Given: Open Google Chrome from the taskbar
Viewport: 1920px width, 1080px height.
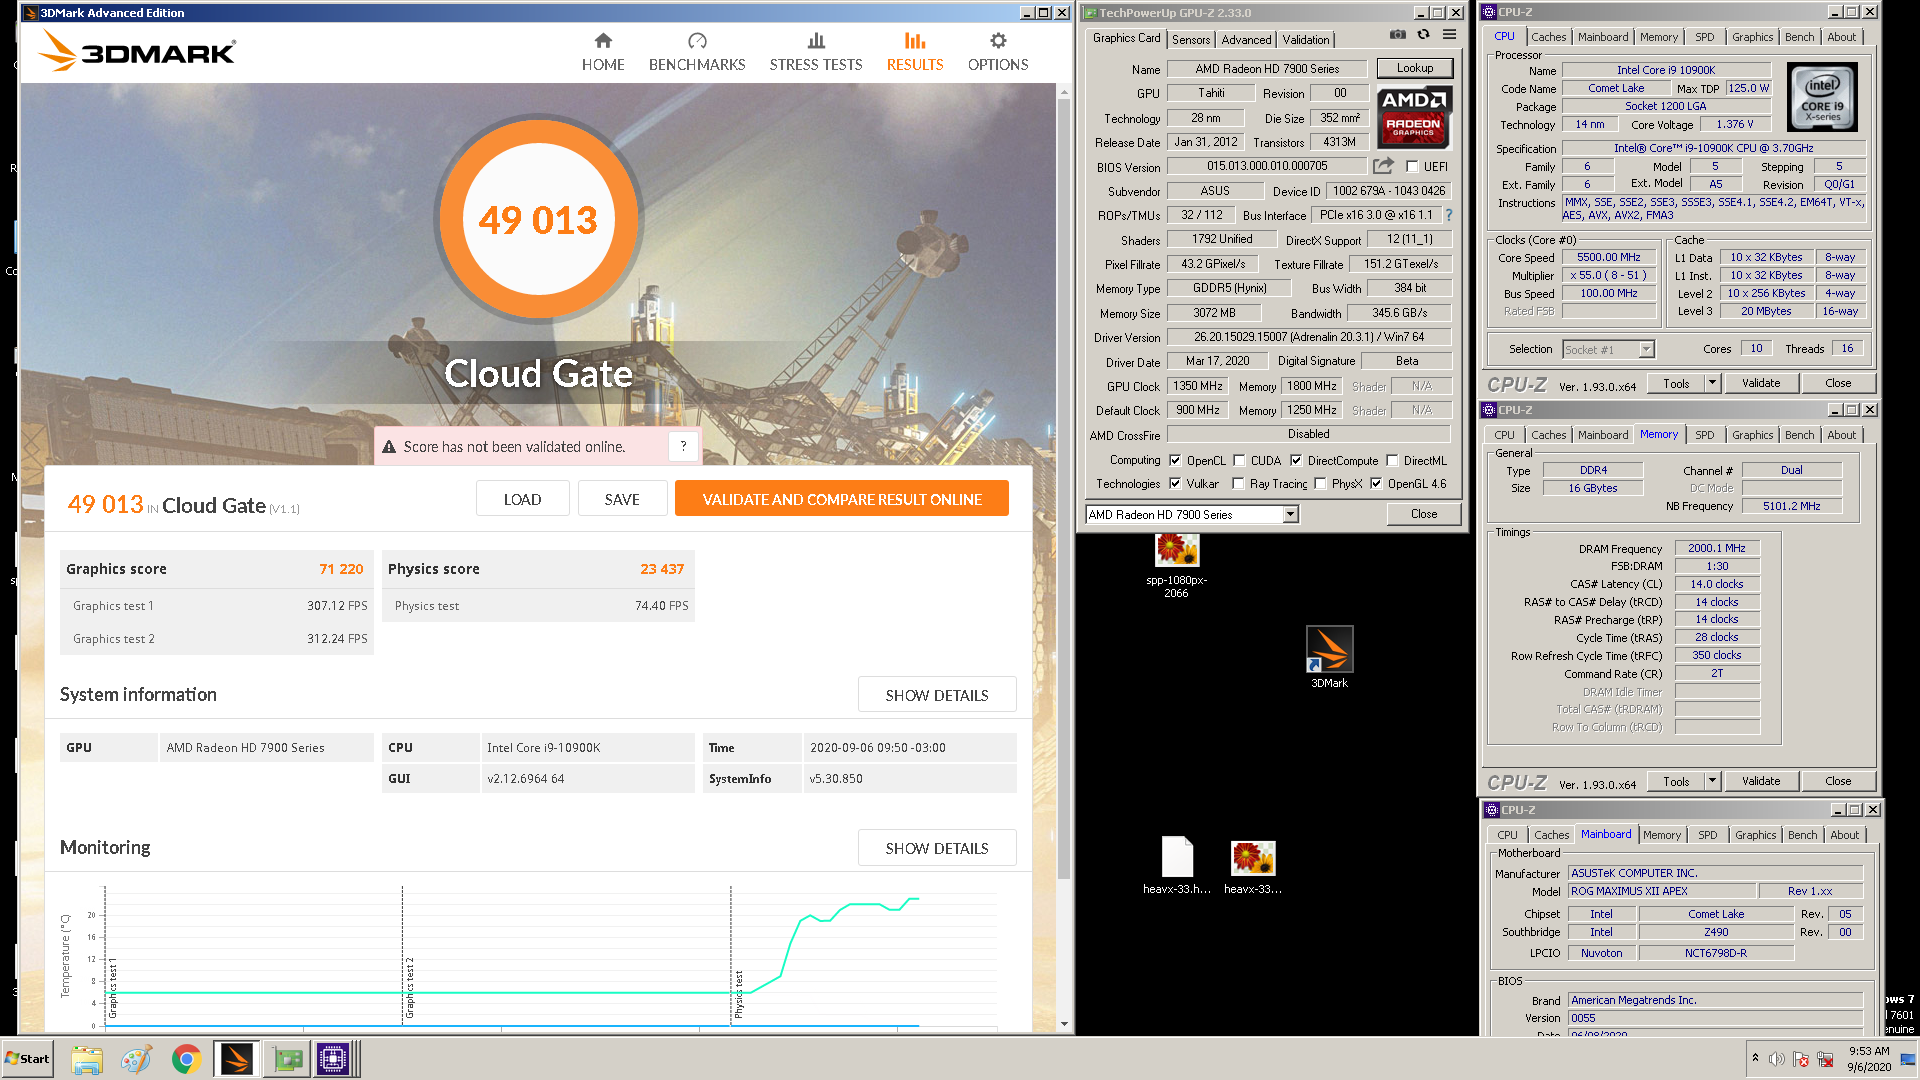Looking at the screenshot, I should coord(186,1059).
